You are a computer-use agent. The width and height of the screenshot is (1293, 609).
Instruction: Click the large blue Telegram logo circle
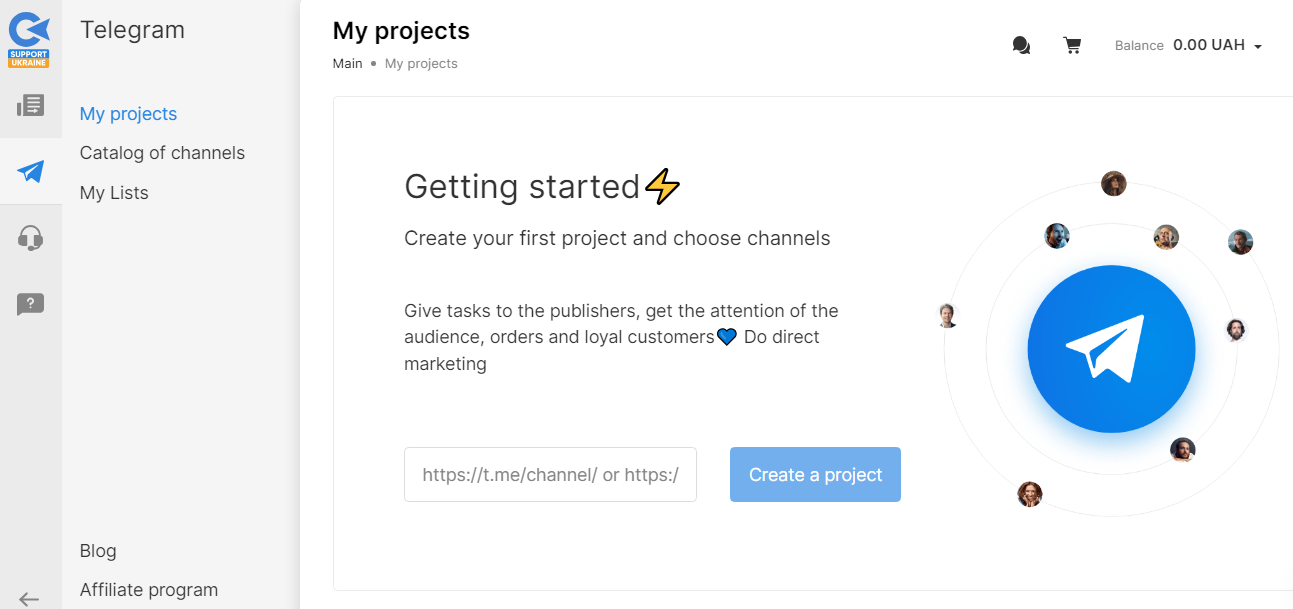pyautogui.click(x=1111, y=349)
